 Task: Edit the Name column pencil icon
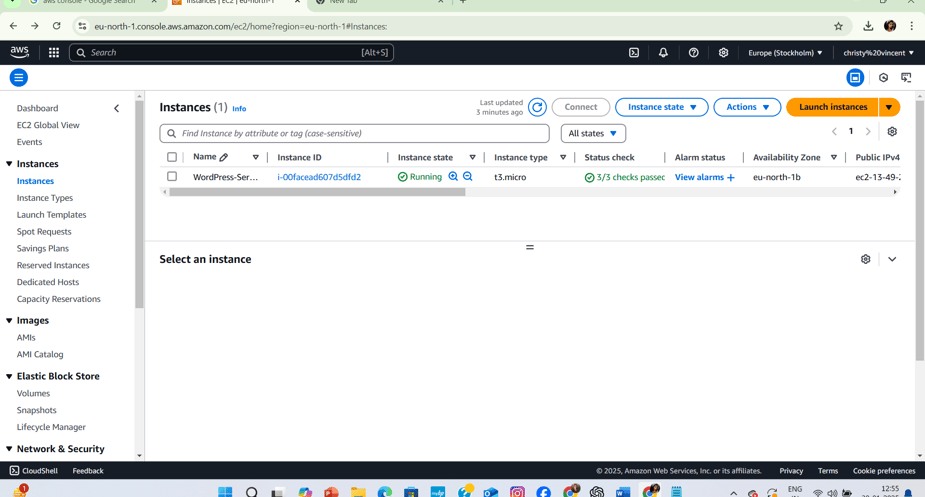click(x=224, y=158)
